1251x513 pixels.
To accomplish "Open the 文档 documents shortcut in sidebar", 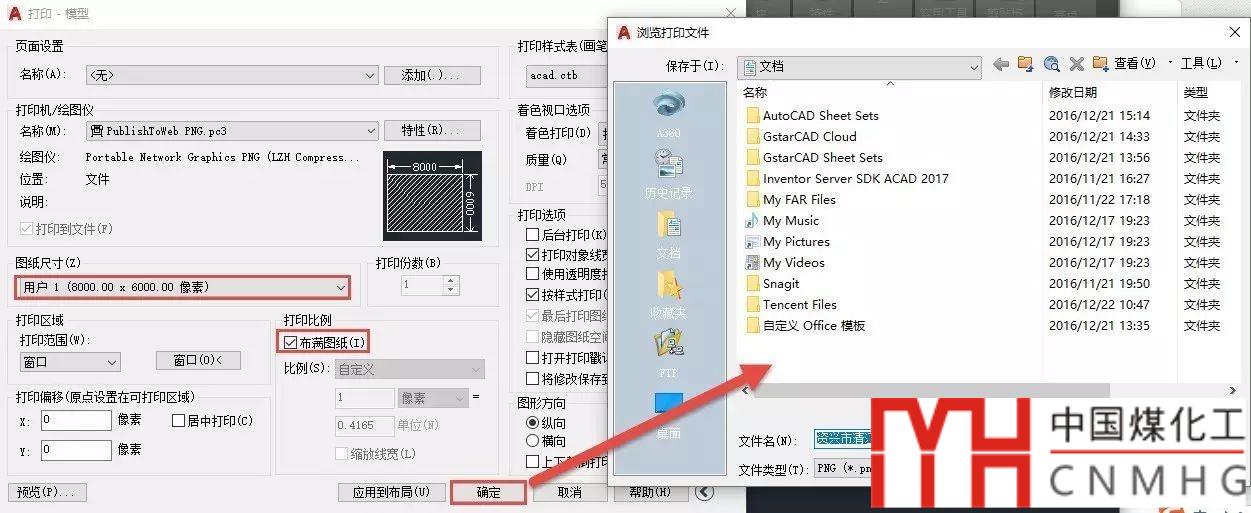I will 669,234.
